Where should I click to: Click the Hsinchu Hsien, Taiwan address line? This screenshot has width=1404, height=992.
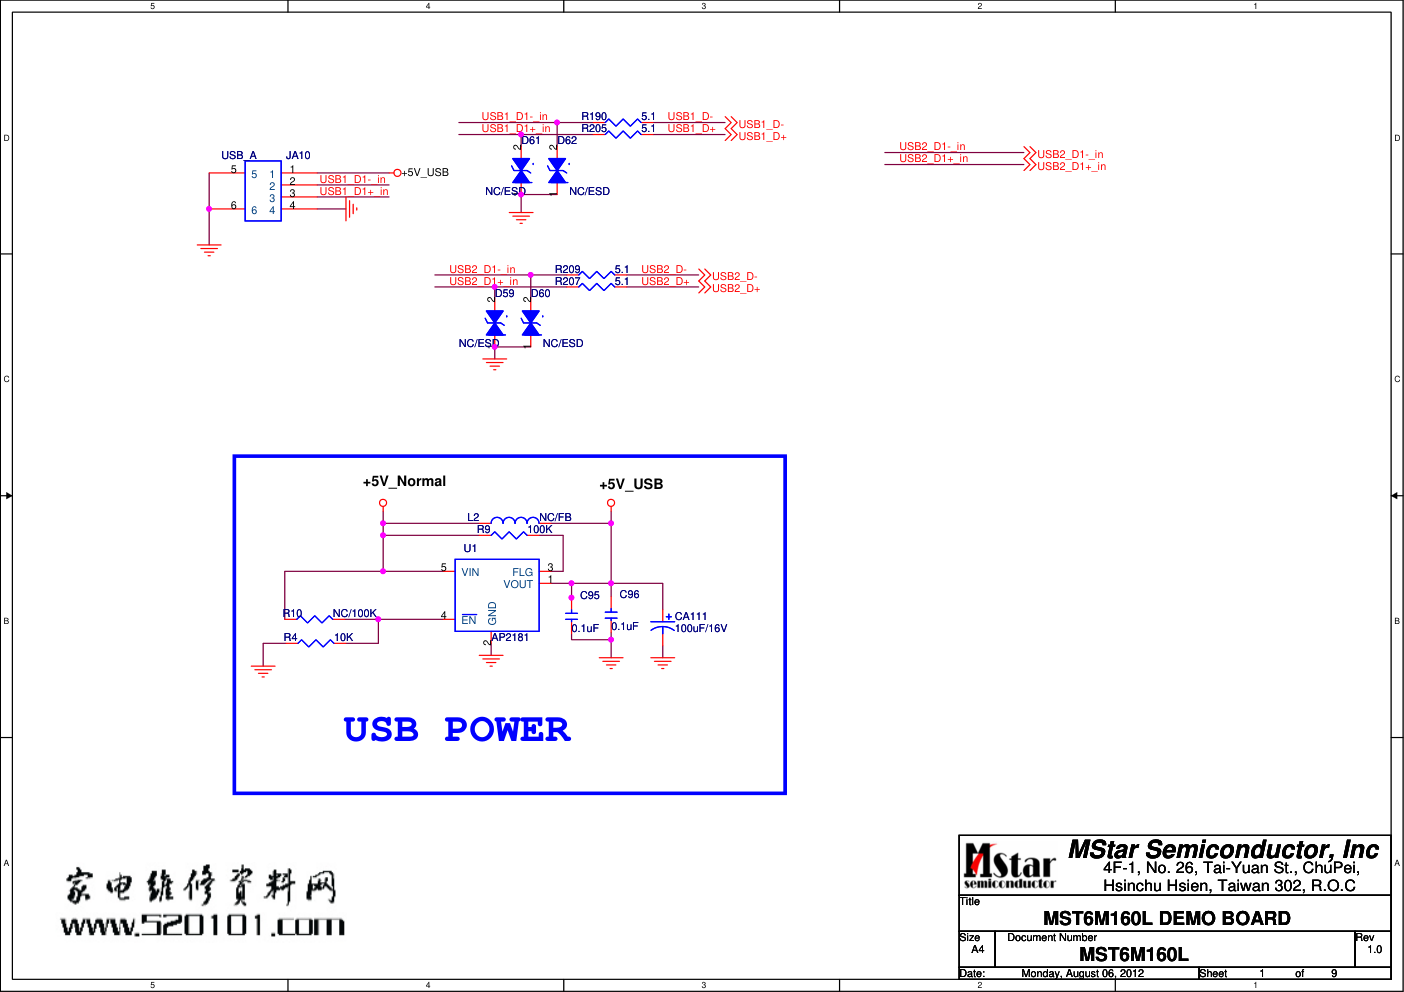pyautogui.click(x=1229, y=885)
